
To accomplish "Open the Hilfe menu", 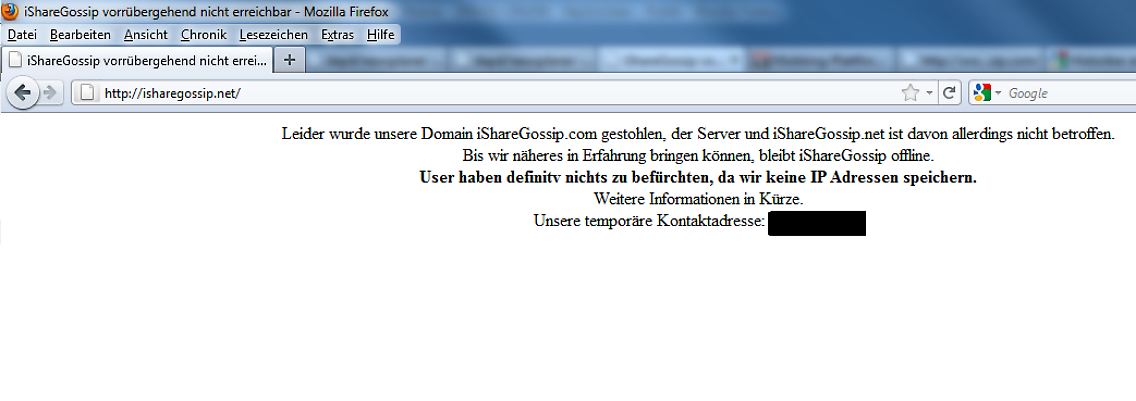I will click(380, 35).
